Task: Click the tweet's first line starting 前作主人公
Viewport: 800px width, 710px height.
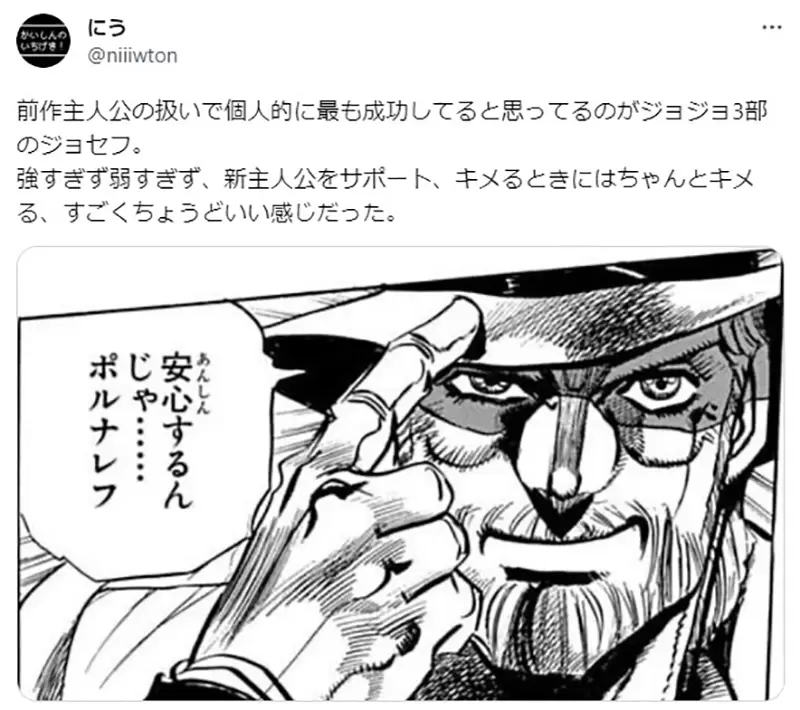Action: pyautogui.click(x=392, y=112)
